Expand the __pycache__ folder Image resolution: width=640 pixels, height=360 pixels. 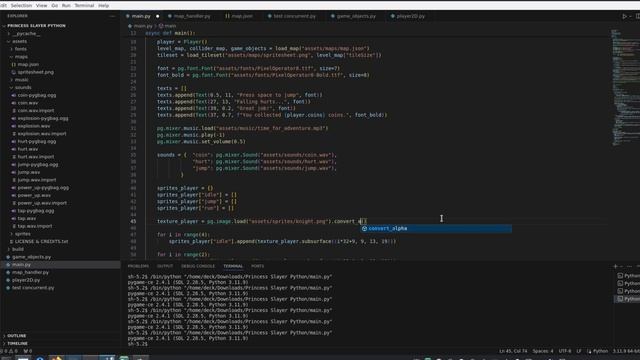coord(26,33)
